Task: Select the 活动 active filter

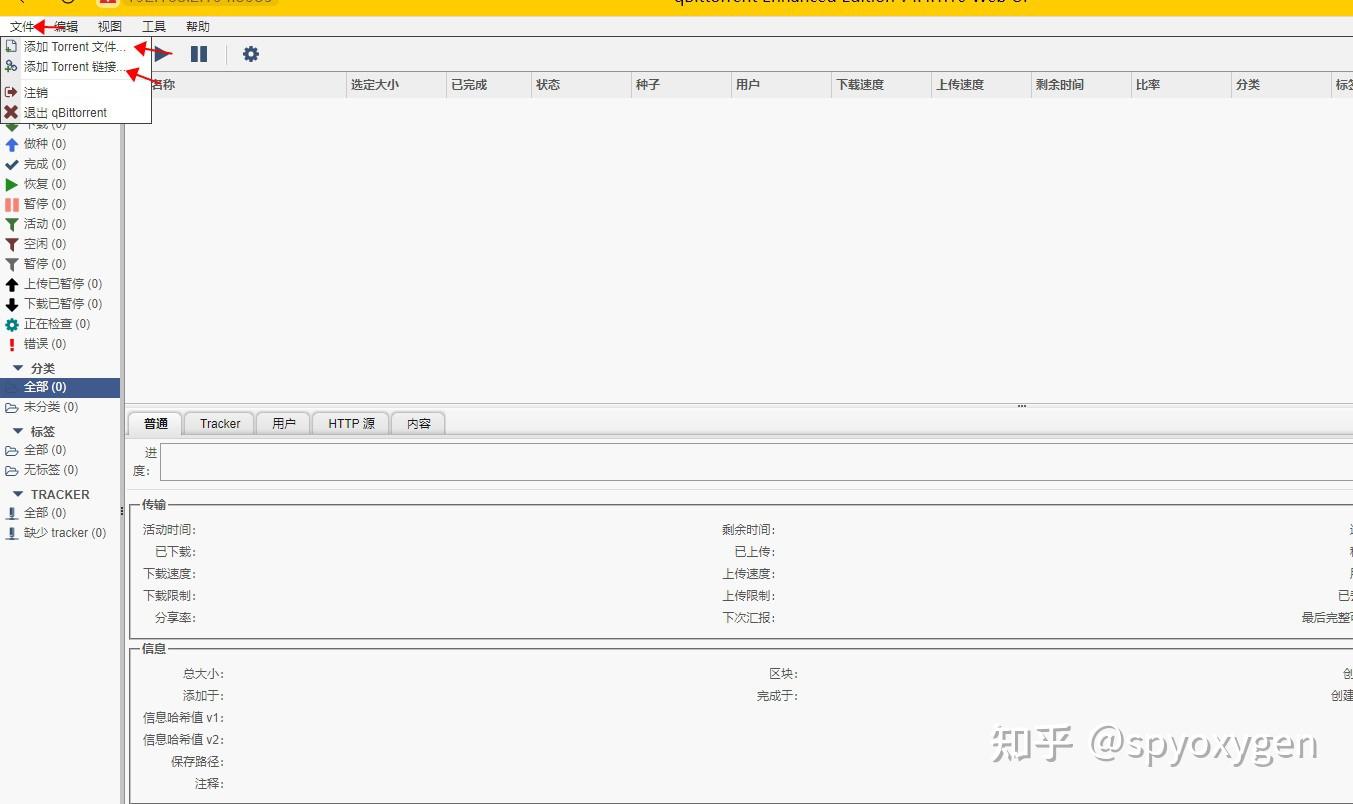Action: [x=40, y=223]
